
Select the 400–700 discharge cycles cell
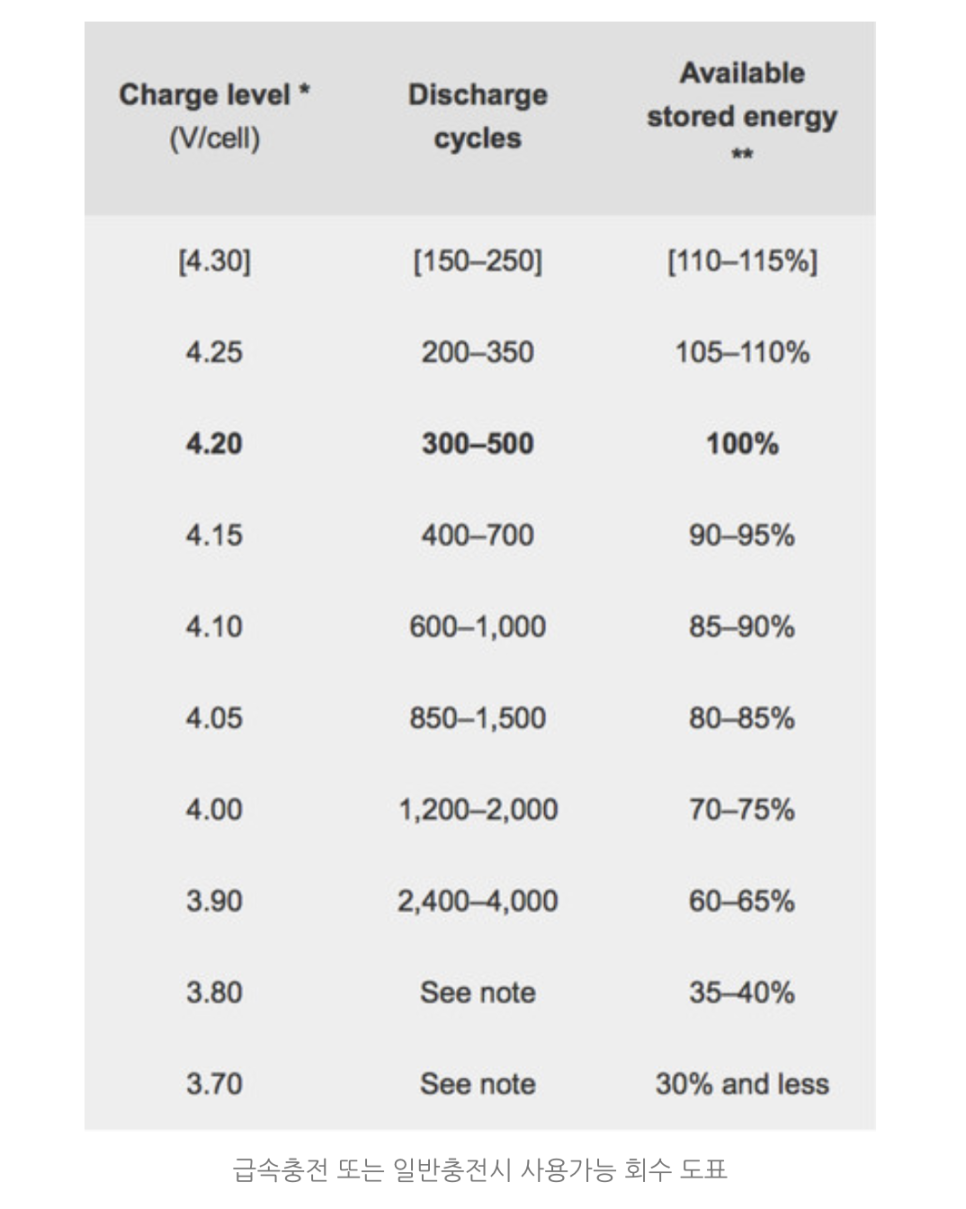(478, 536)
